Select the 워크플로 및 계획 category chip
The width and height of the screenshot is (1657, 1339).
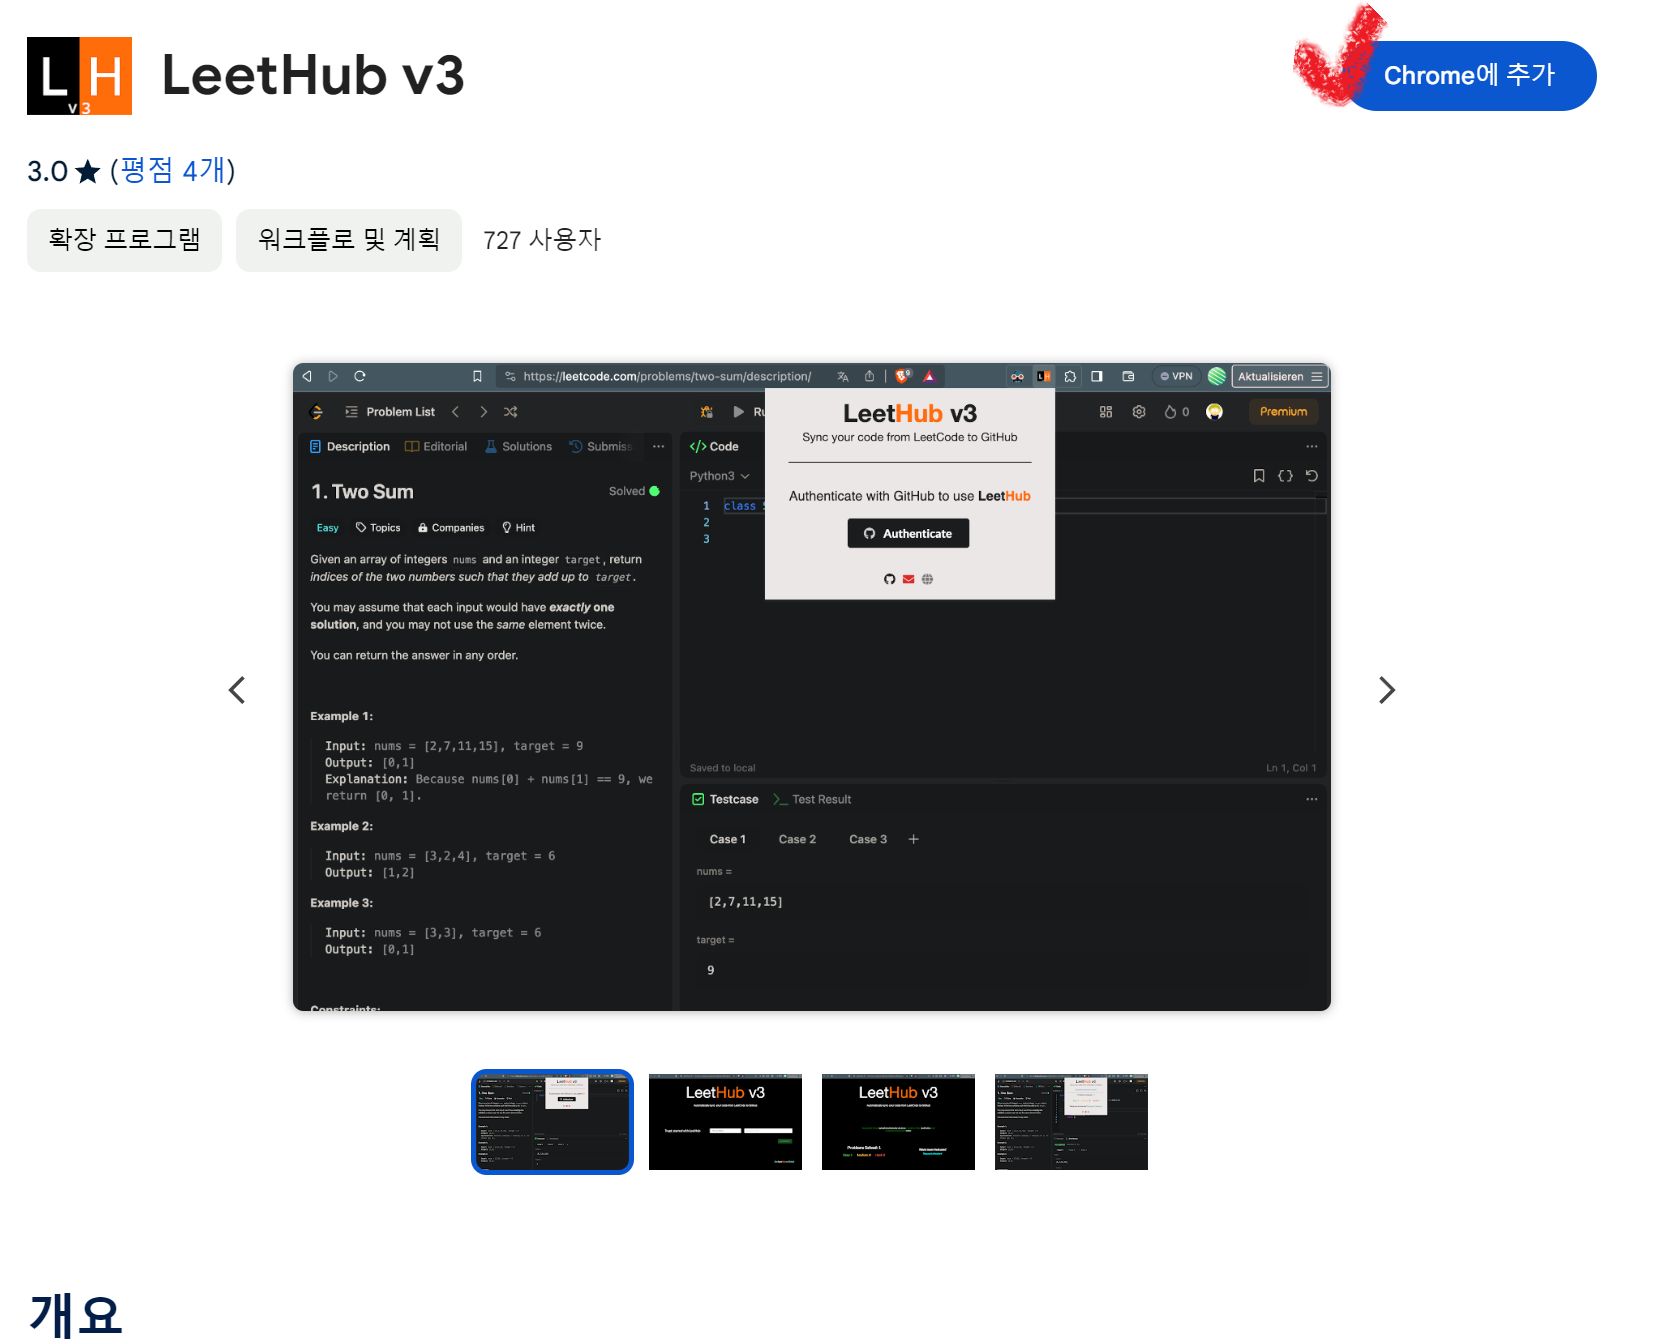[349, 240]
